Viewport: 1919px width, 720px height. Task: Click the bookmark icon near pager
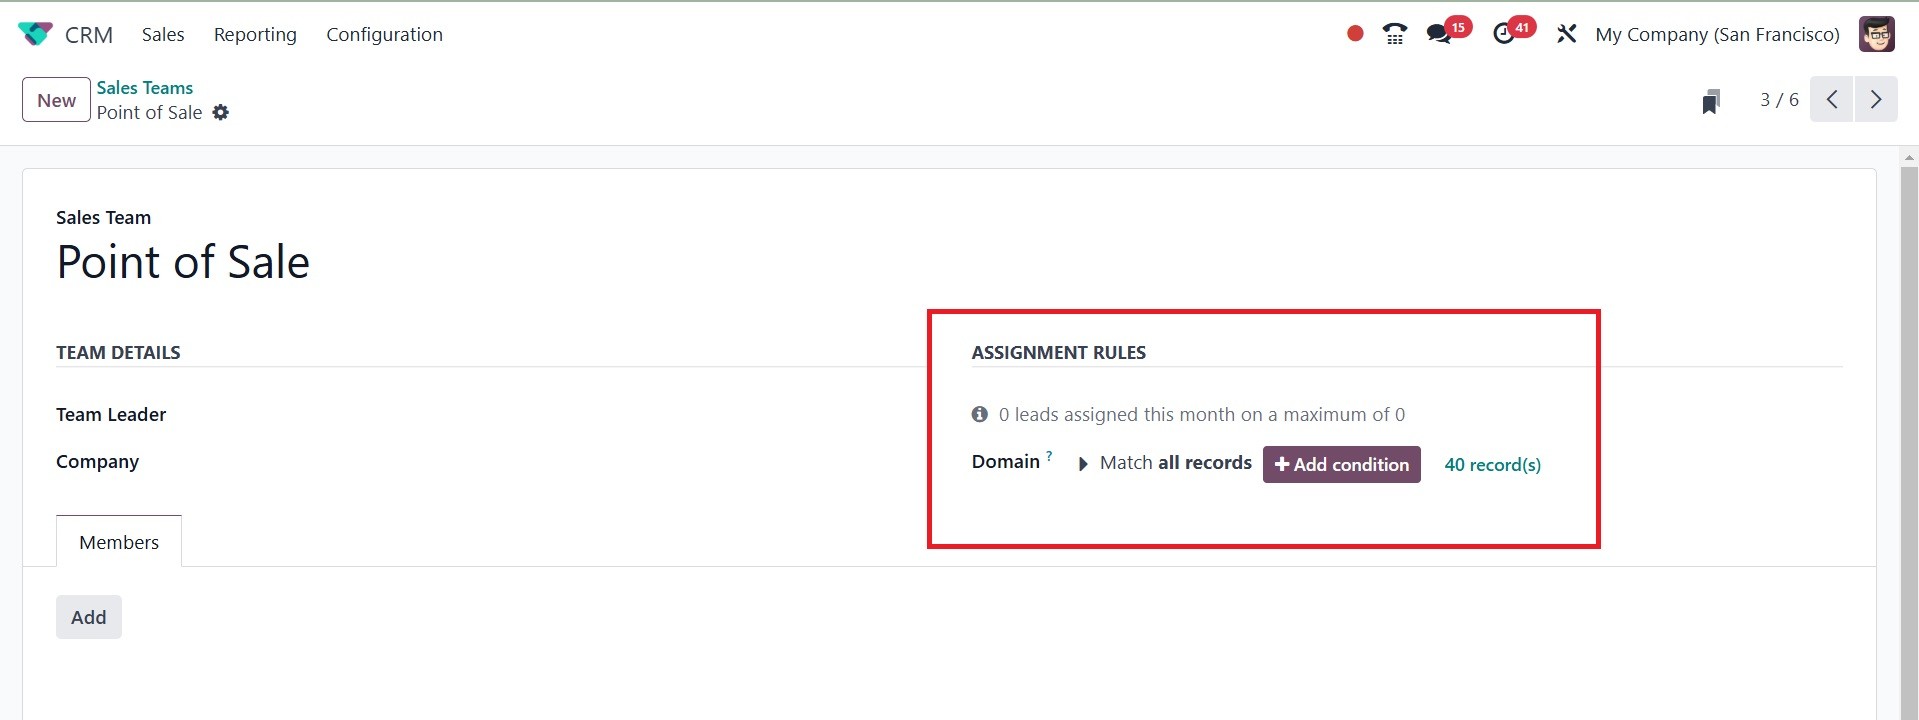coord(1711,101)
